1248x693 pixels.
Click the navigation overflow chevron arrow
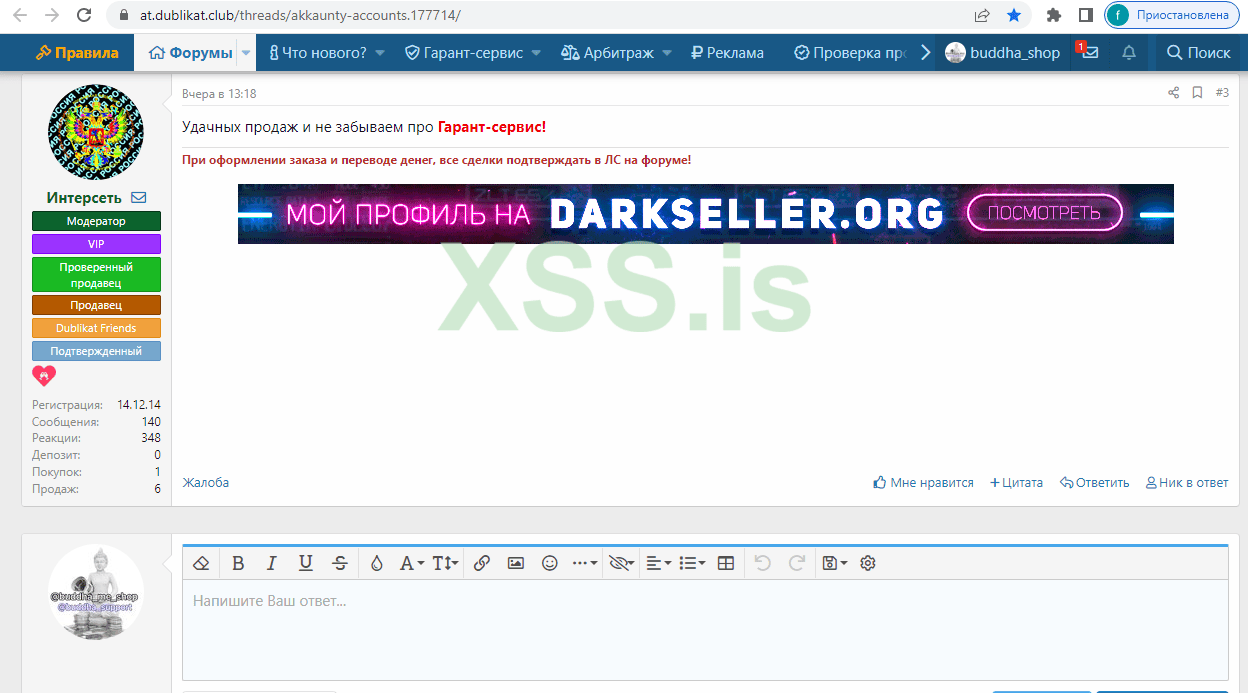tap(925, 53)
